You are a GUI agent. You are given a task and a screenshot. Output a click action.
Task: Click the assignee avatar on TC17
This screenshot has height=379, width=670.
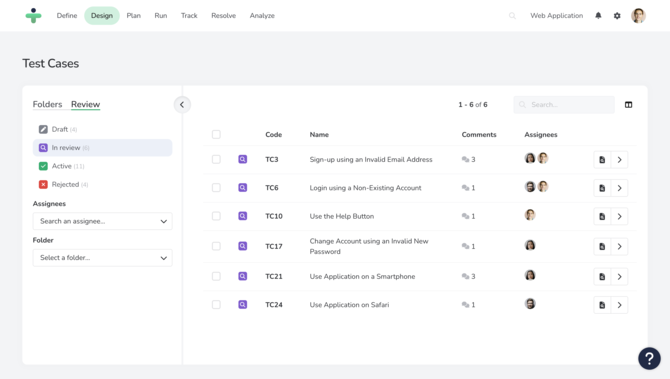tap(530, 245)
